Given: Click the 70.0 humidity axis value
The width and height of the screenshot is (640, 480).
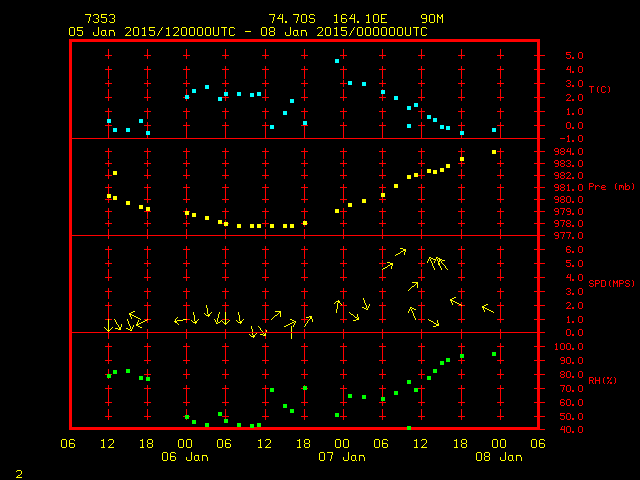Looking at the screenshot, I should tap(571, 389).
